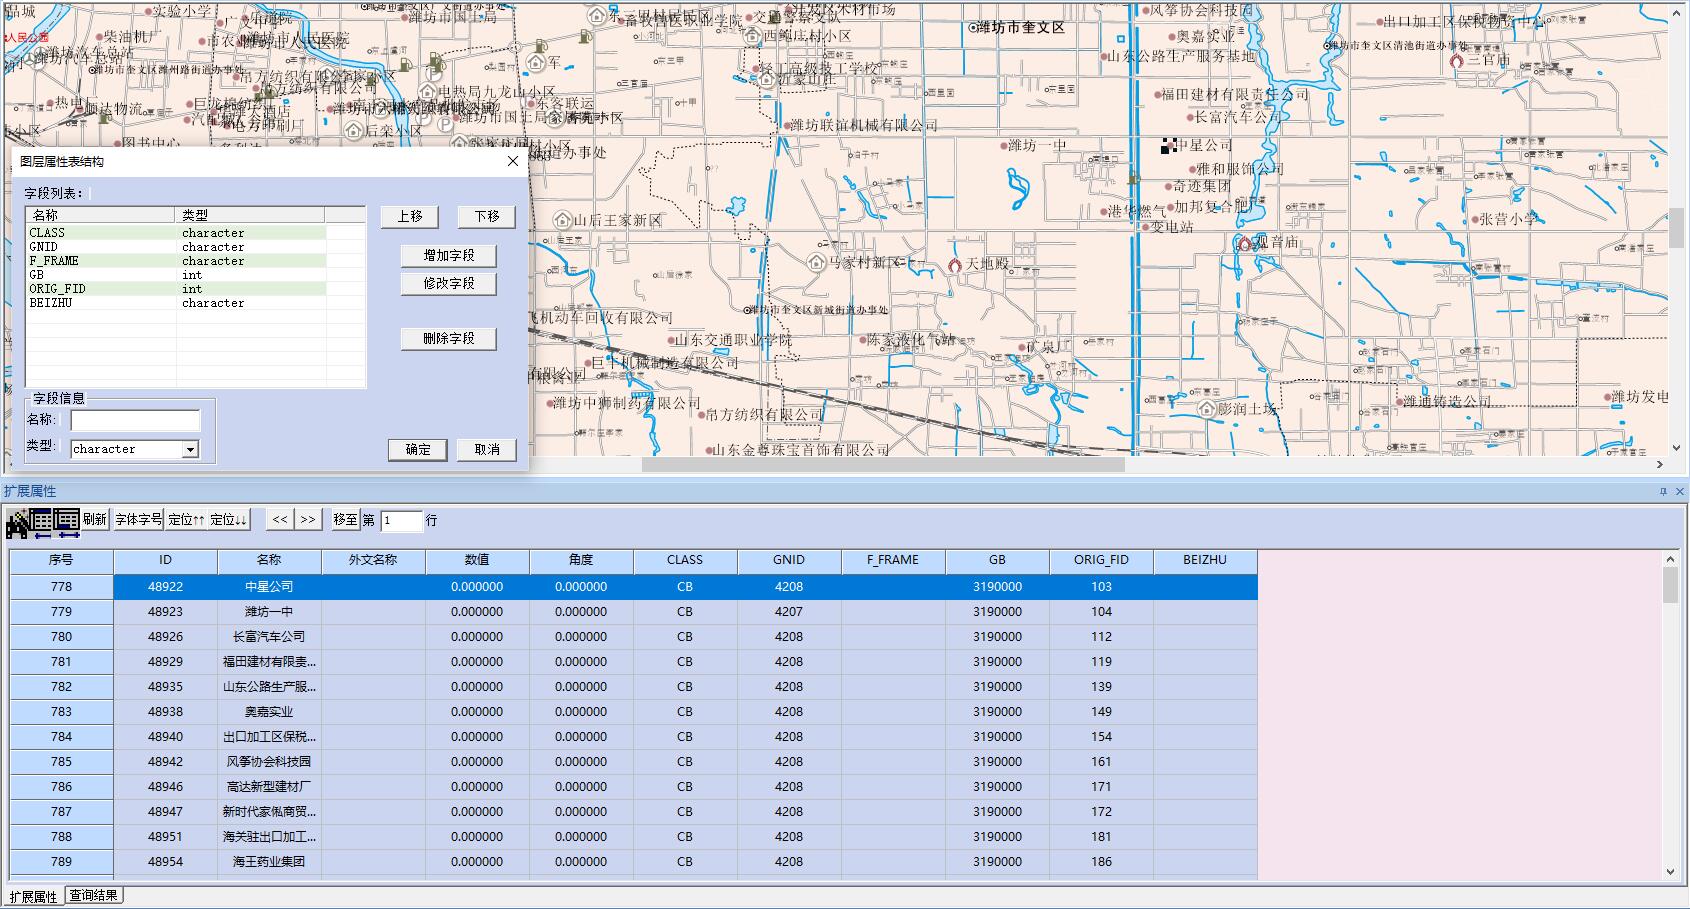This screenshot has width=1690, height=909.
Task: Go to previous page with << button
Action: coord(280,520)
